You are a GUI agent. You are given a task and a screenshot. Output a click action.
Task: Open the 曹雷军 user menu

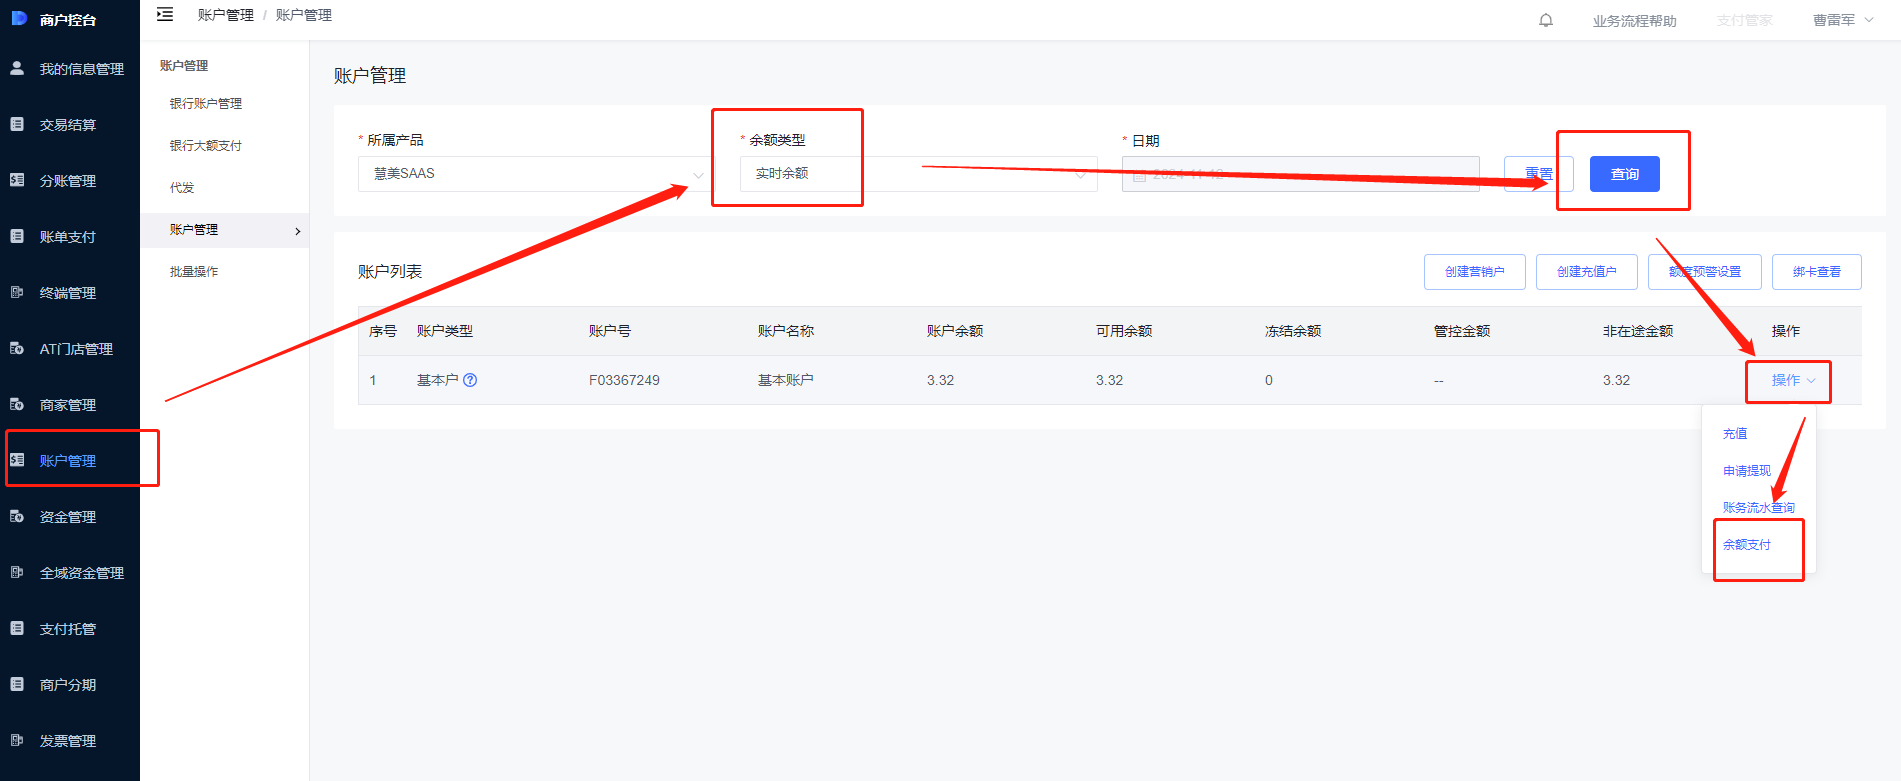[1842, 20]
